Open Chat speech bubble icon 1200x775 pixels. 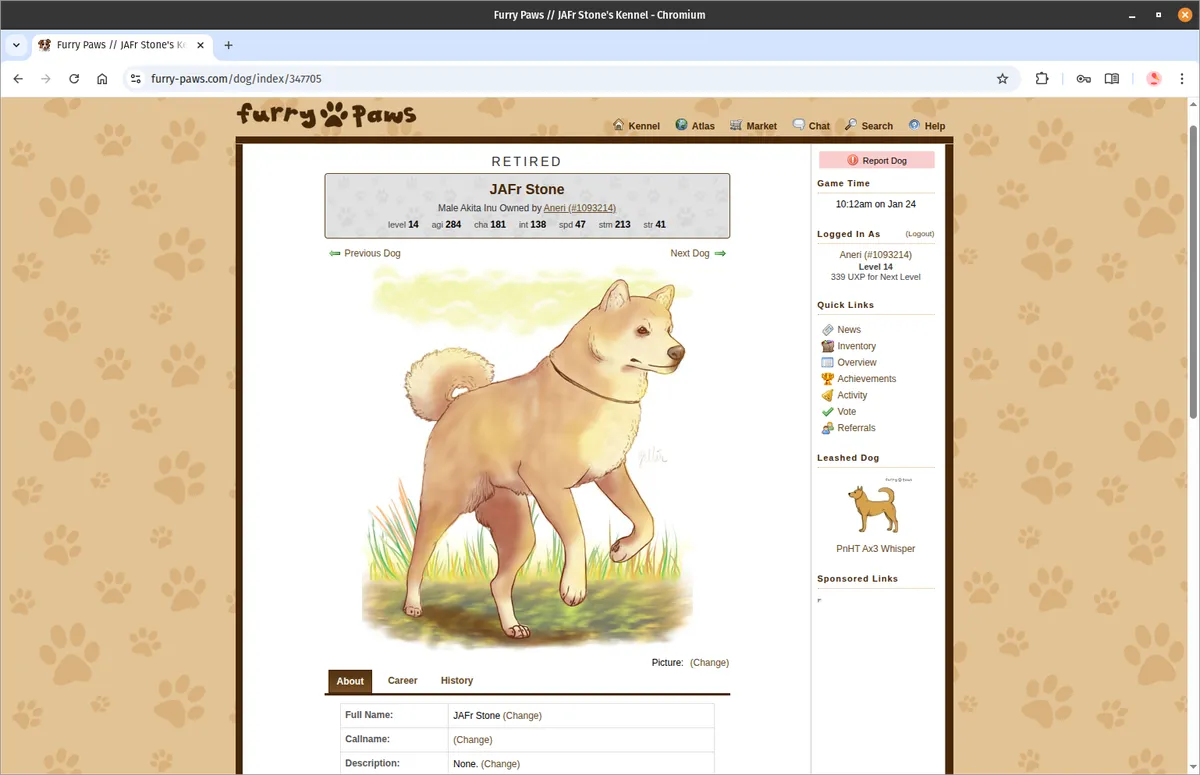pos(798,125)
